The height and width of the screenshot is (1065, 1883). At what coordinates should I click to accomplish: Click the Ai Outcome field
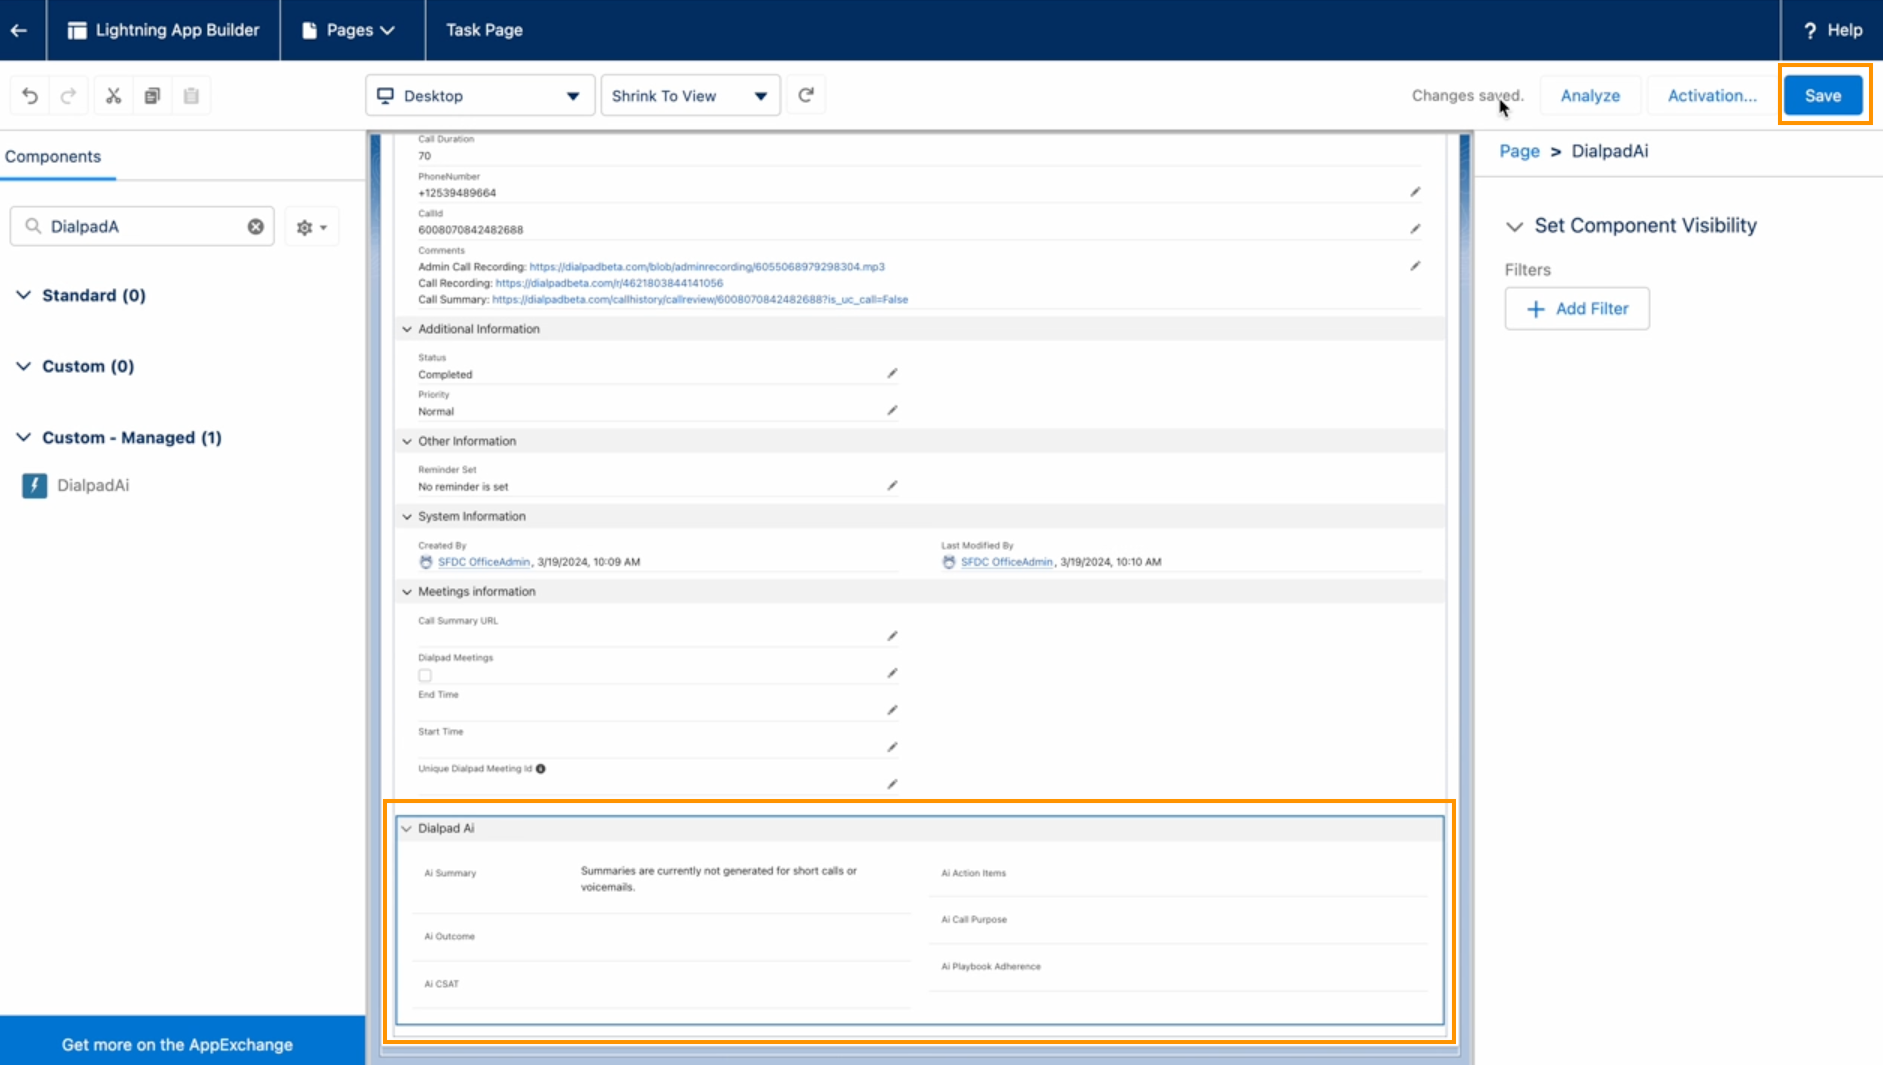[662, 937]
